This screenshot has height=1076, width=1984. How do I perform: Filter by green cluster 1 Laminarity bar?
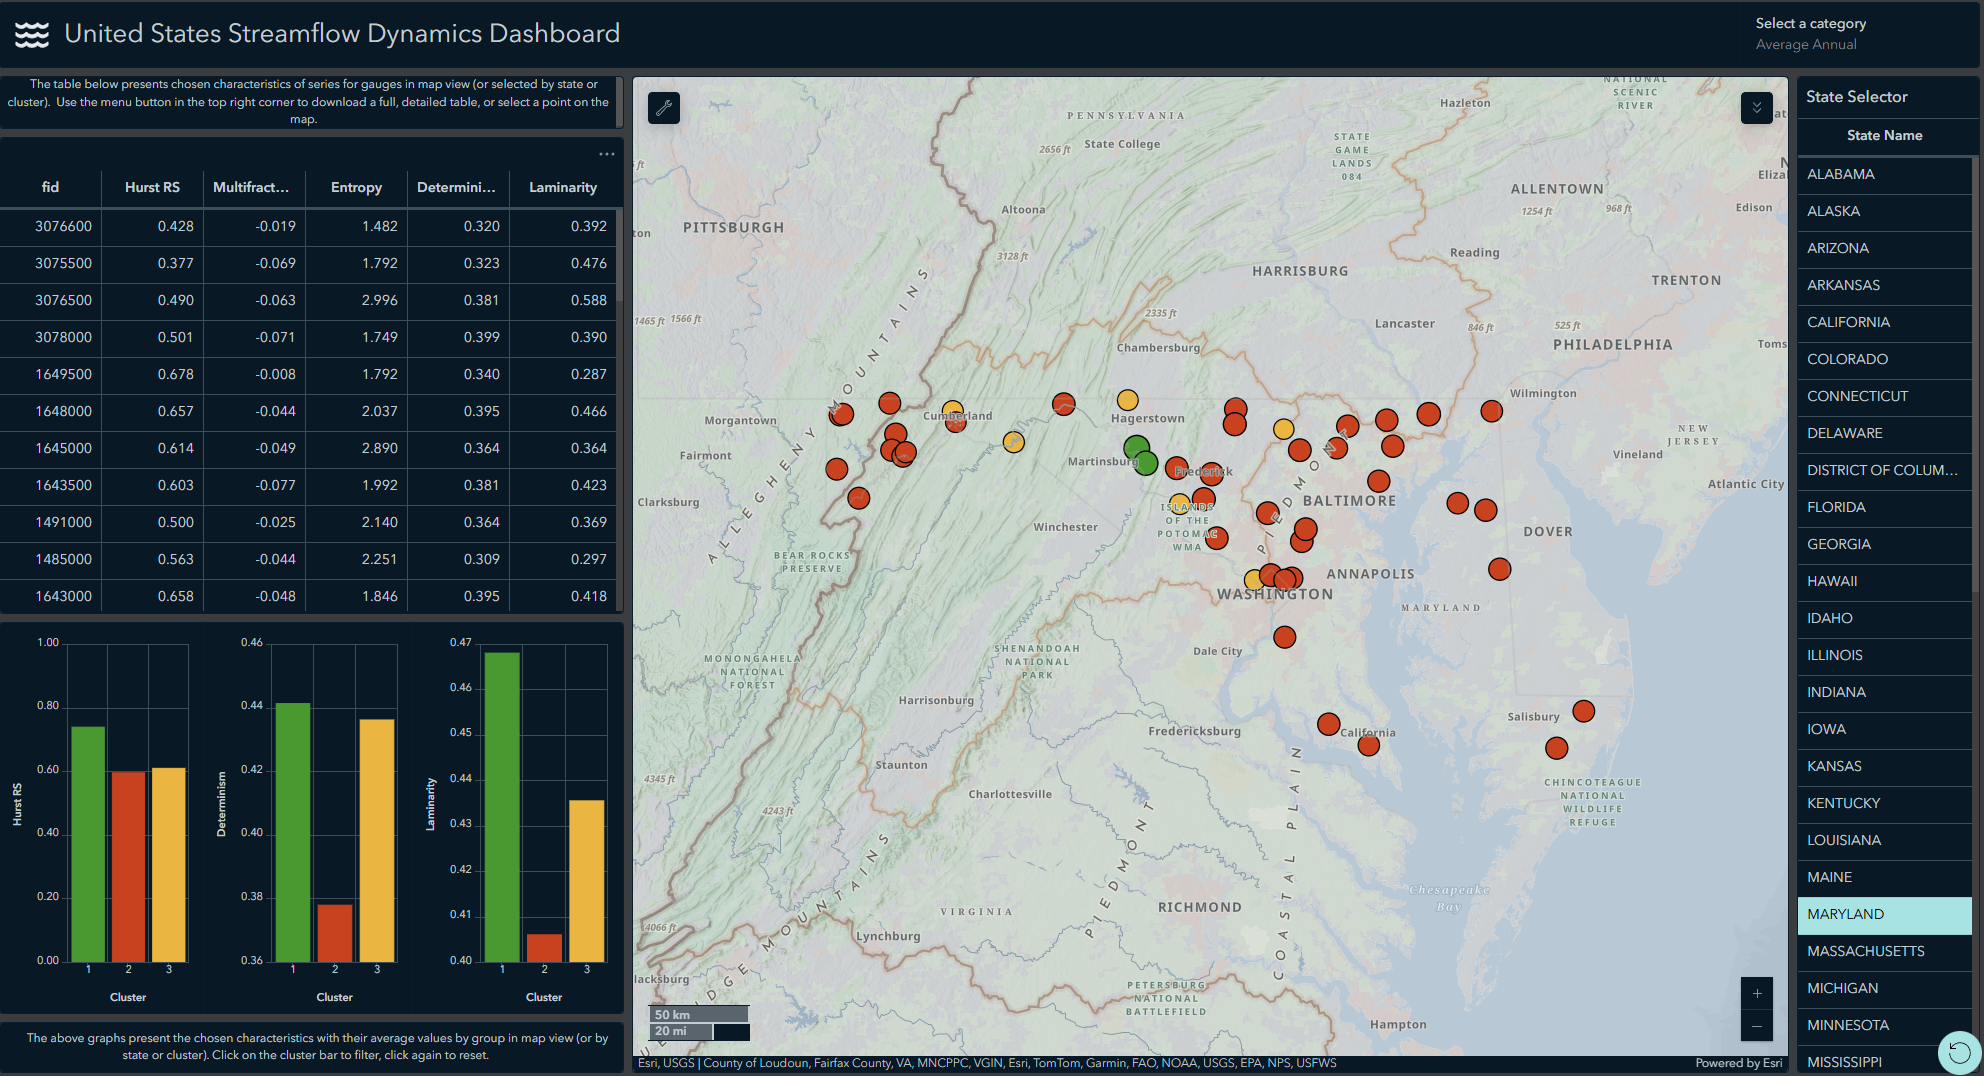(502, 806)
